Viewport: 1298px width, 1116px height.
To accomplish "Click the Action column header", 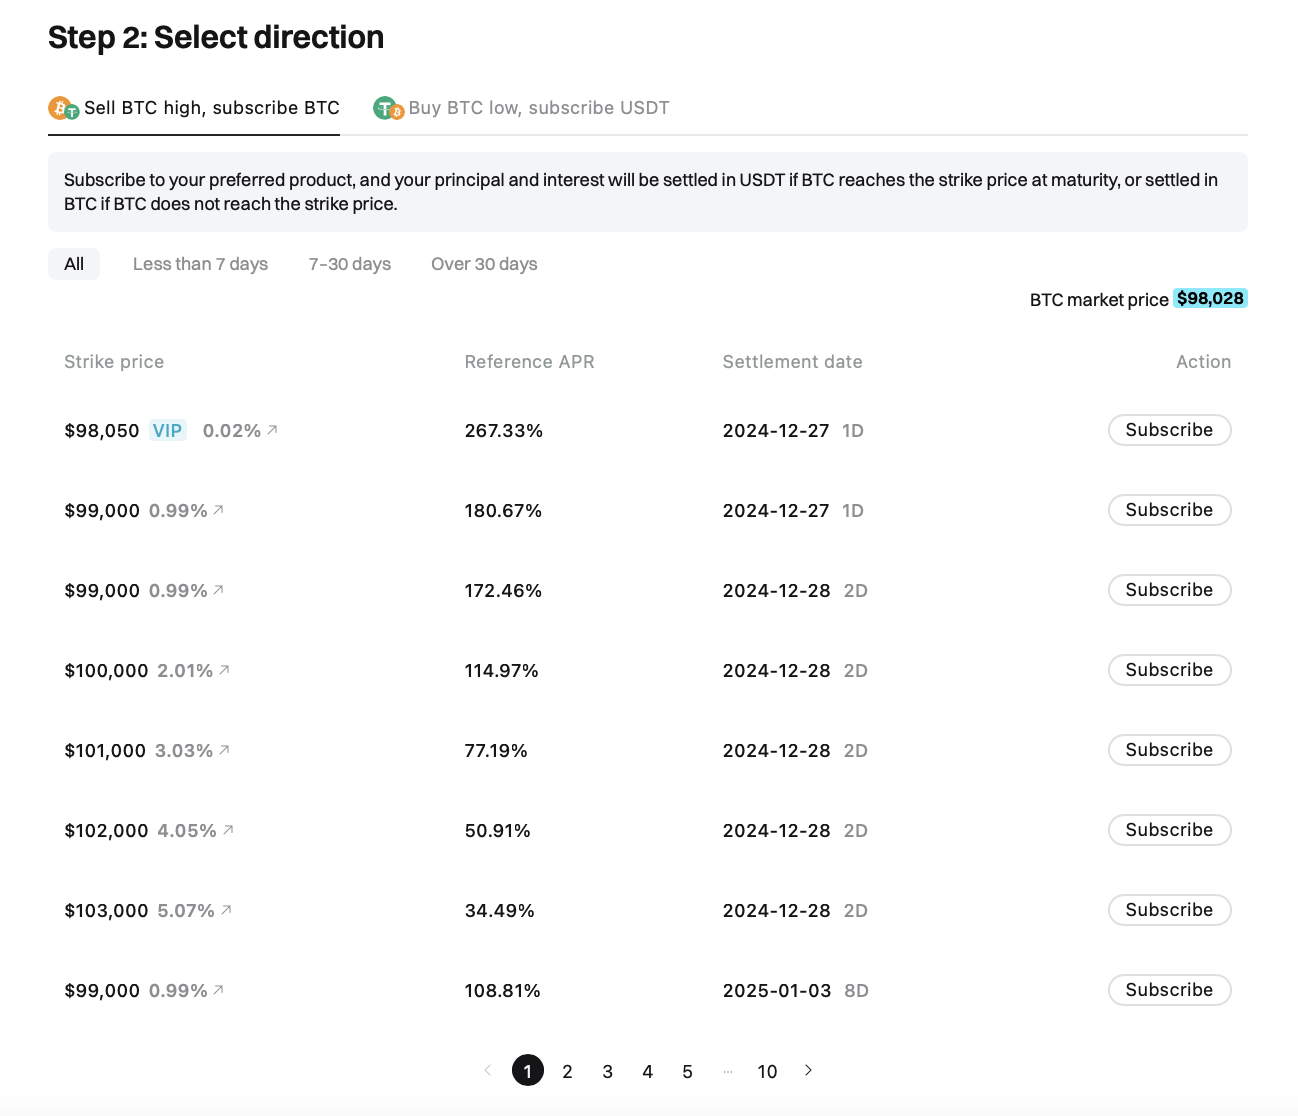I will (1203, 362).
